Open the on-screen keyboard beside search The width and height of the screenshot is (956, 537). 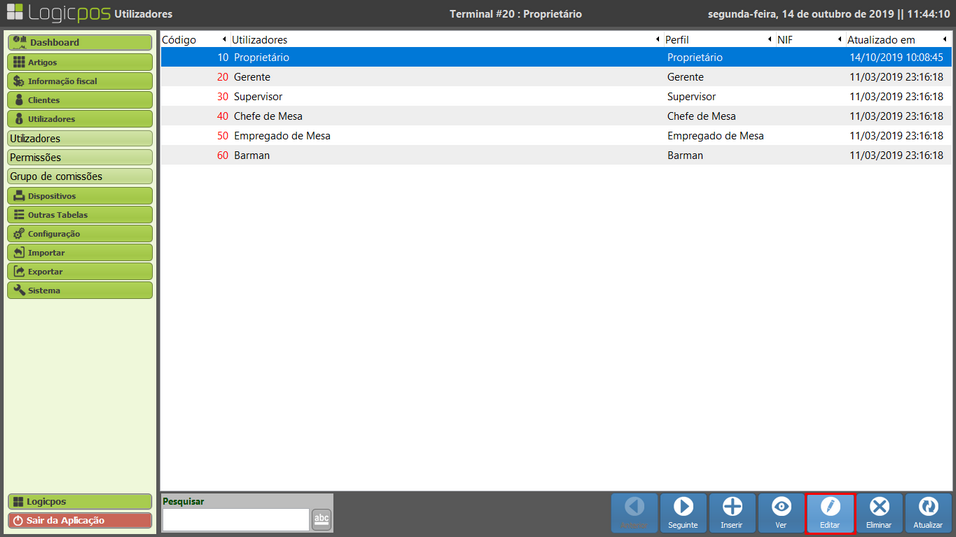click(321, 518)
